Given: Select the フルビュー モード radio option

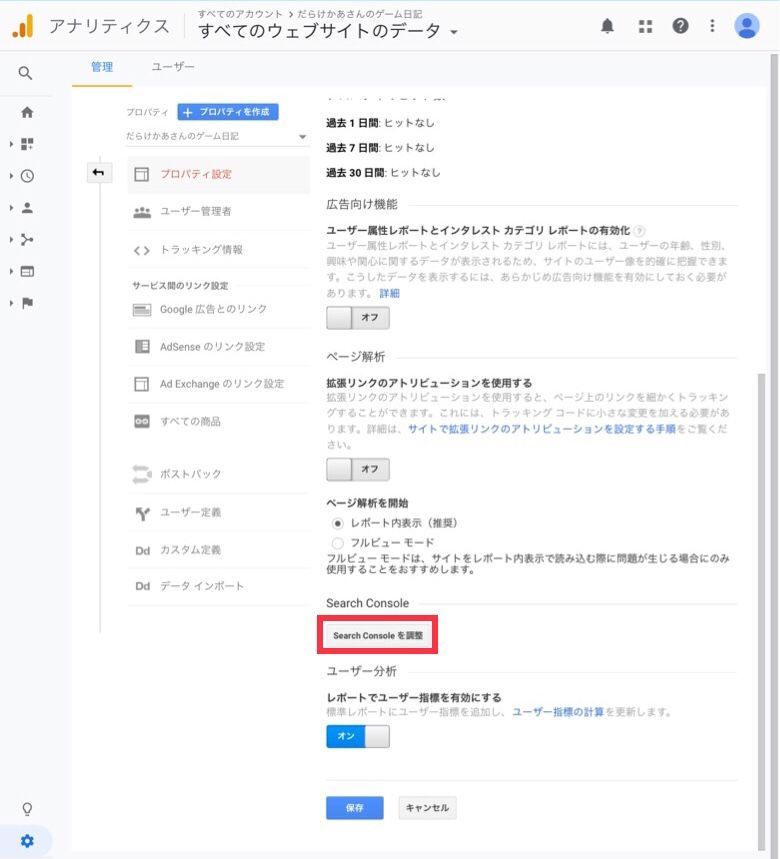Looking at the screenshot, I should coord(337,543).
